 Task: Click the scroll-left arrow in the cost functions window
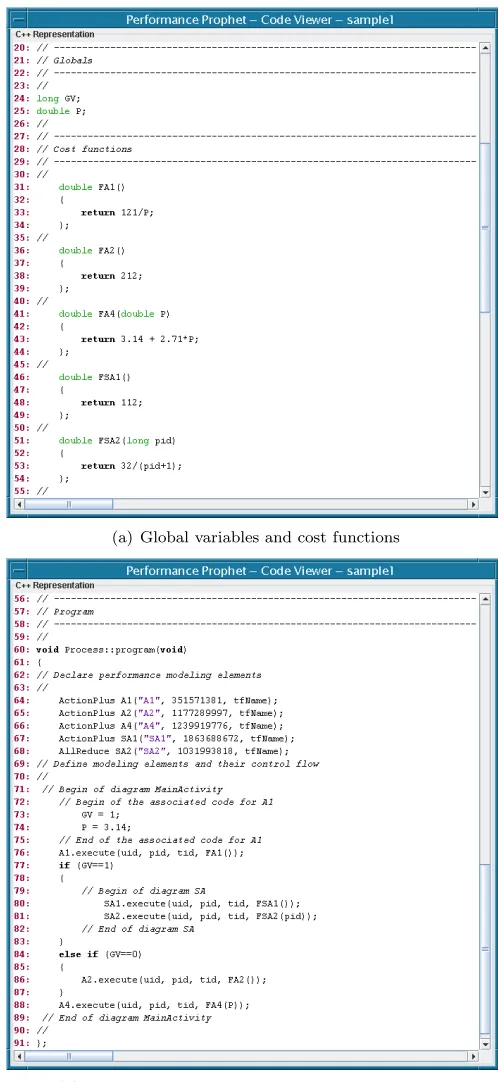coord(18,504)
